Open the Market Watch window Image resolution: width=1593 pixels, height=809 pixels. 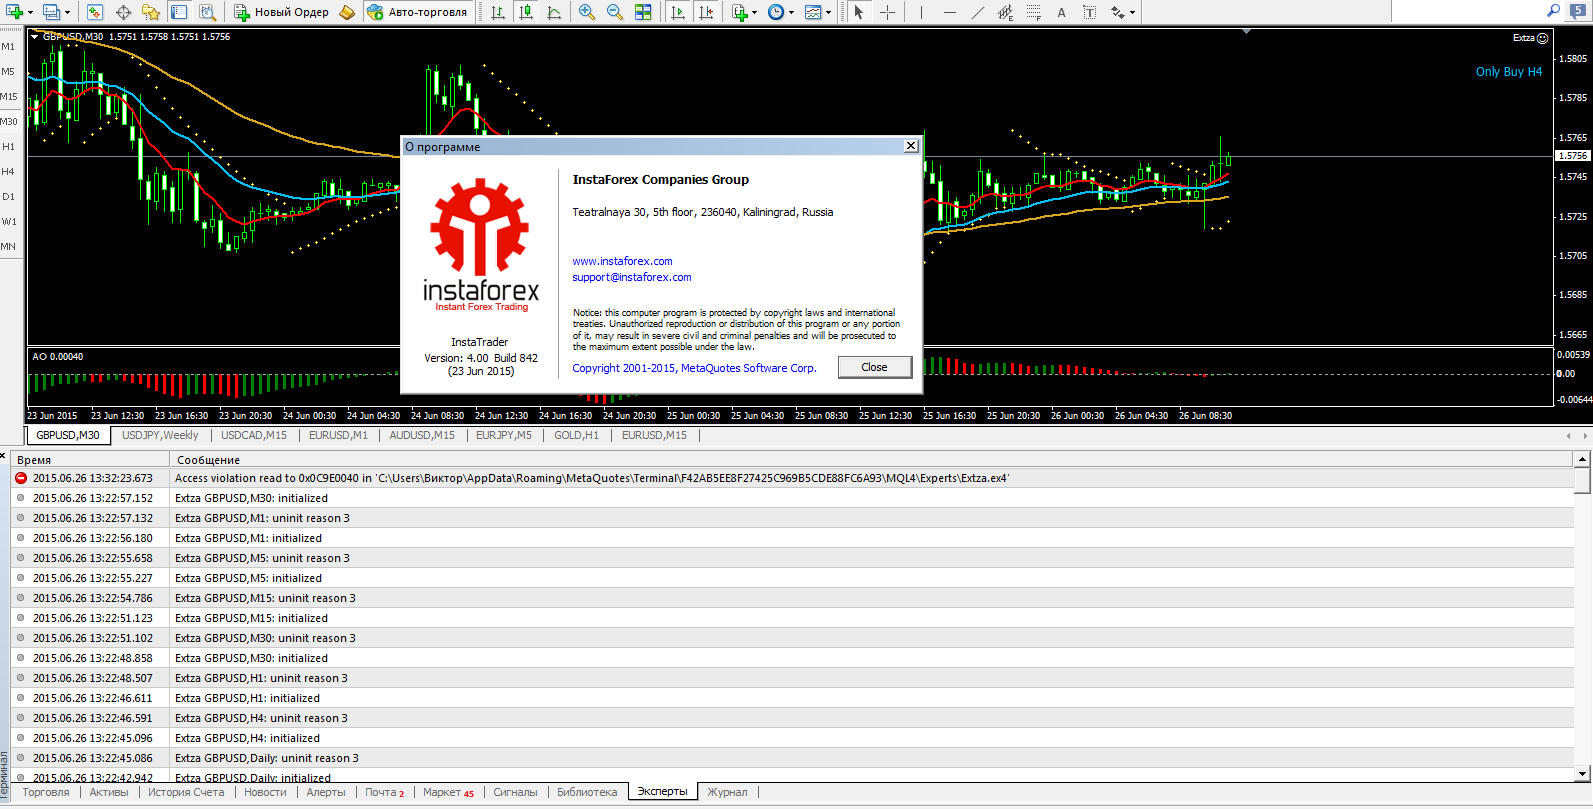(x=94, y=12)
